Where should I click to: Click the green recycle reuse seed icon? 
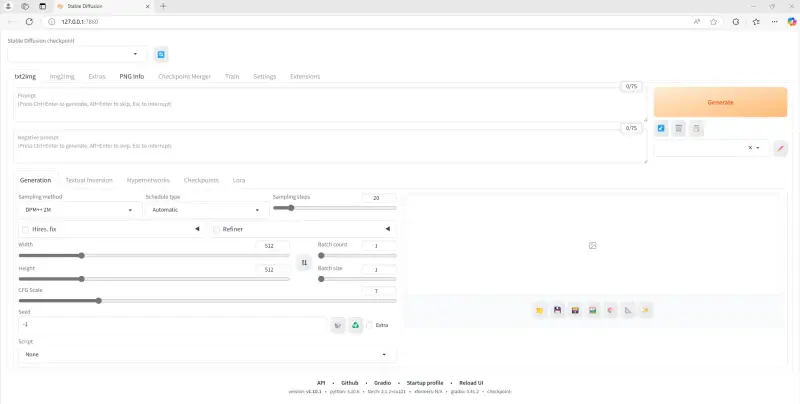(x=355, y=325)
